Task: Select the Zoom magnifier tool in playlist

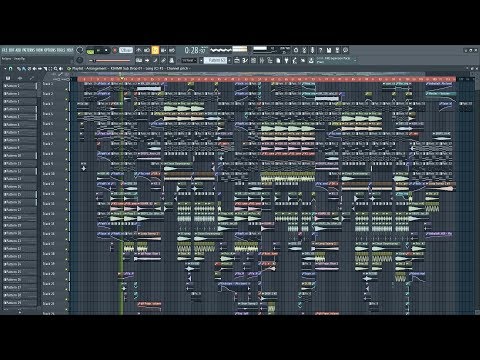Action: (x=56, y=68)
